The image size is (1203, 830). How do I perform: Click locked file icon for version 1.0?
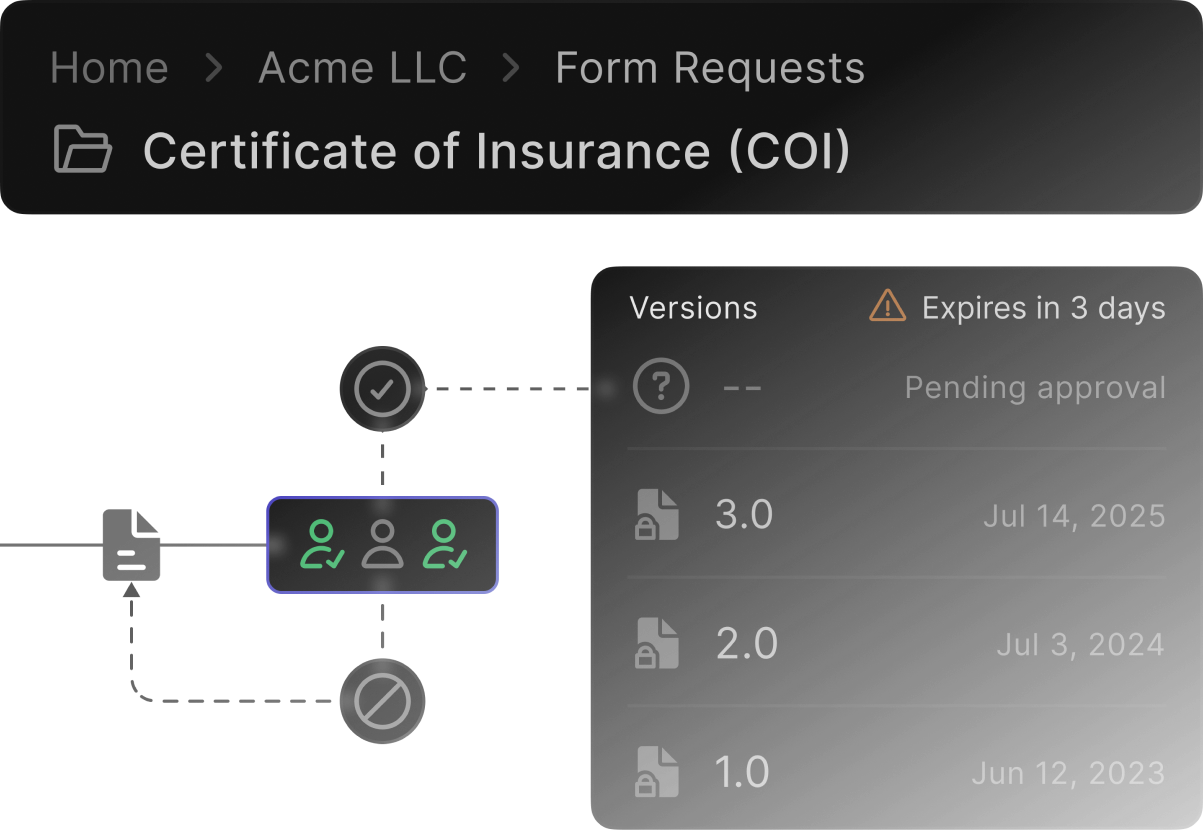pos(657,772)
